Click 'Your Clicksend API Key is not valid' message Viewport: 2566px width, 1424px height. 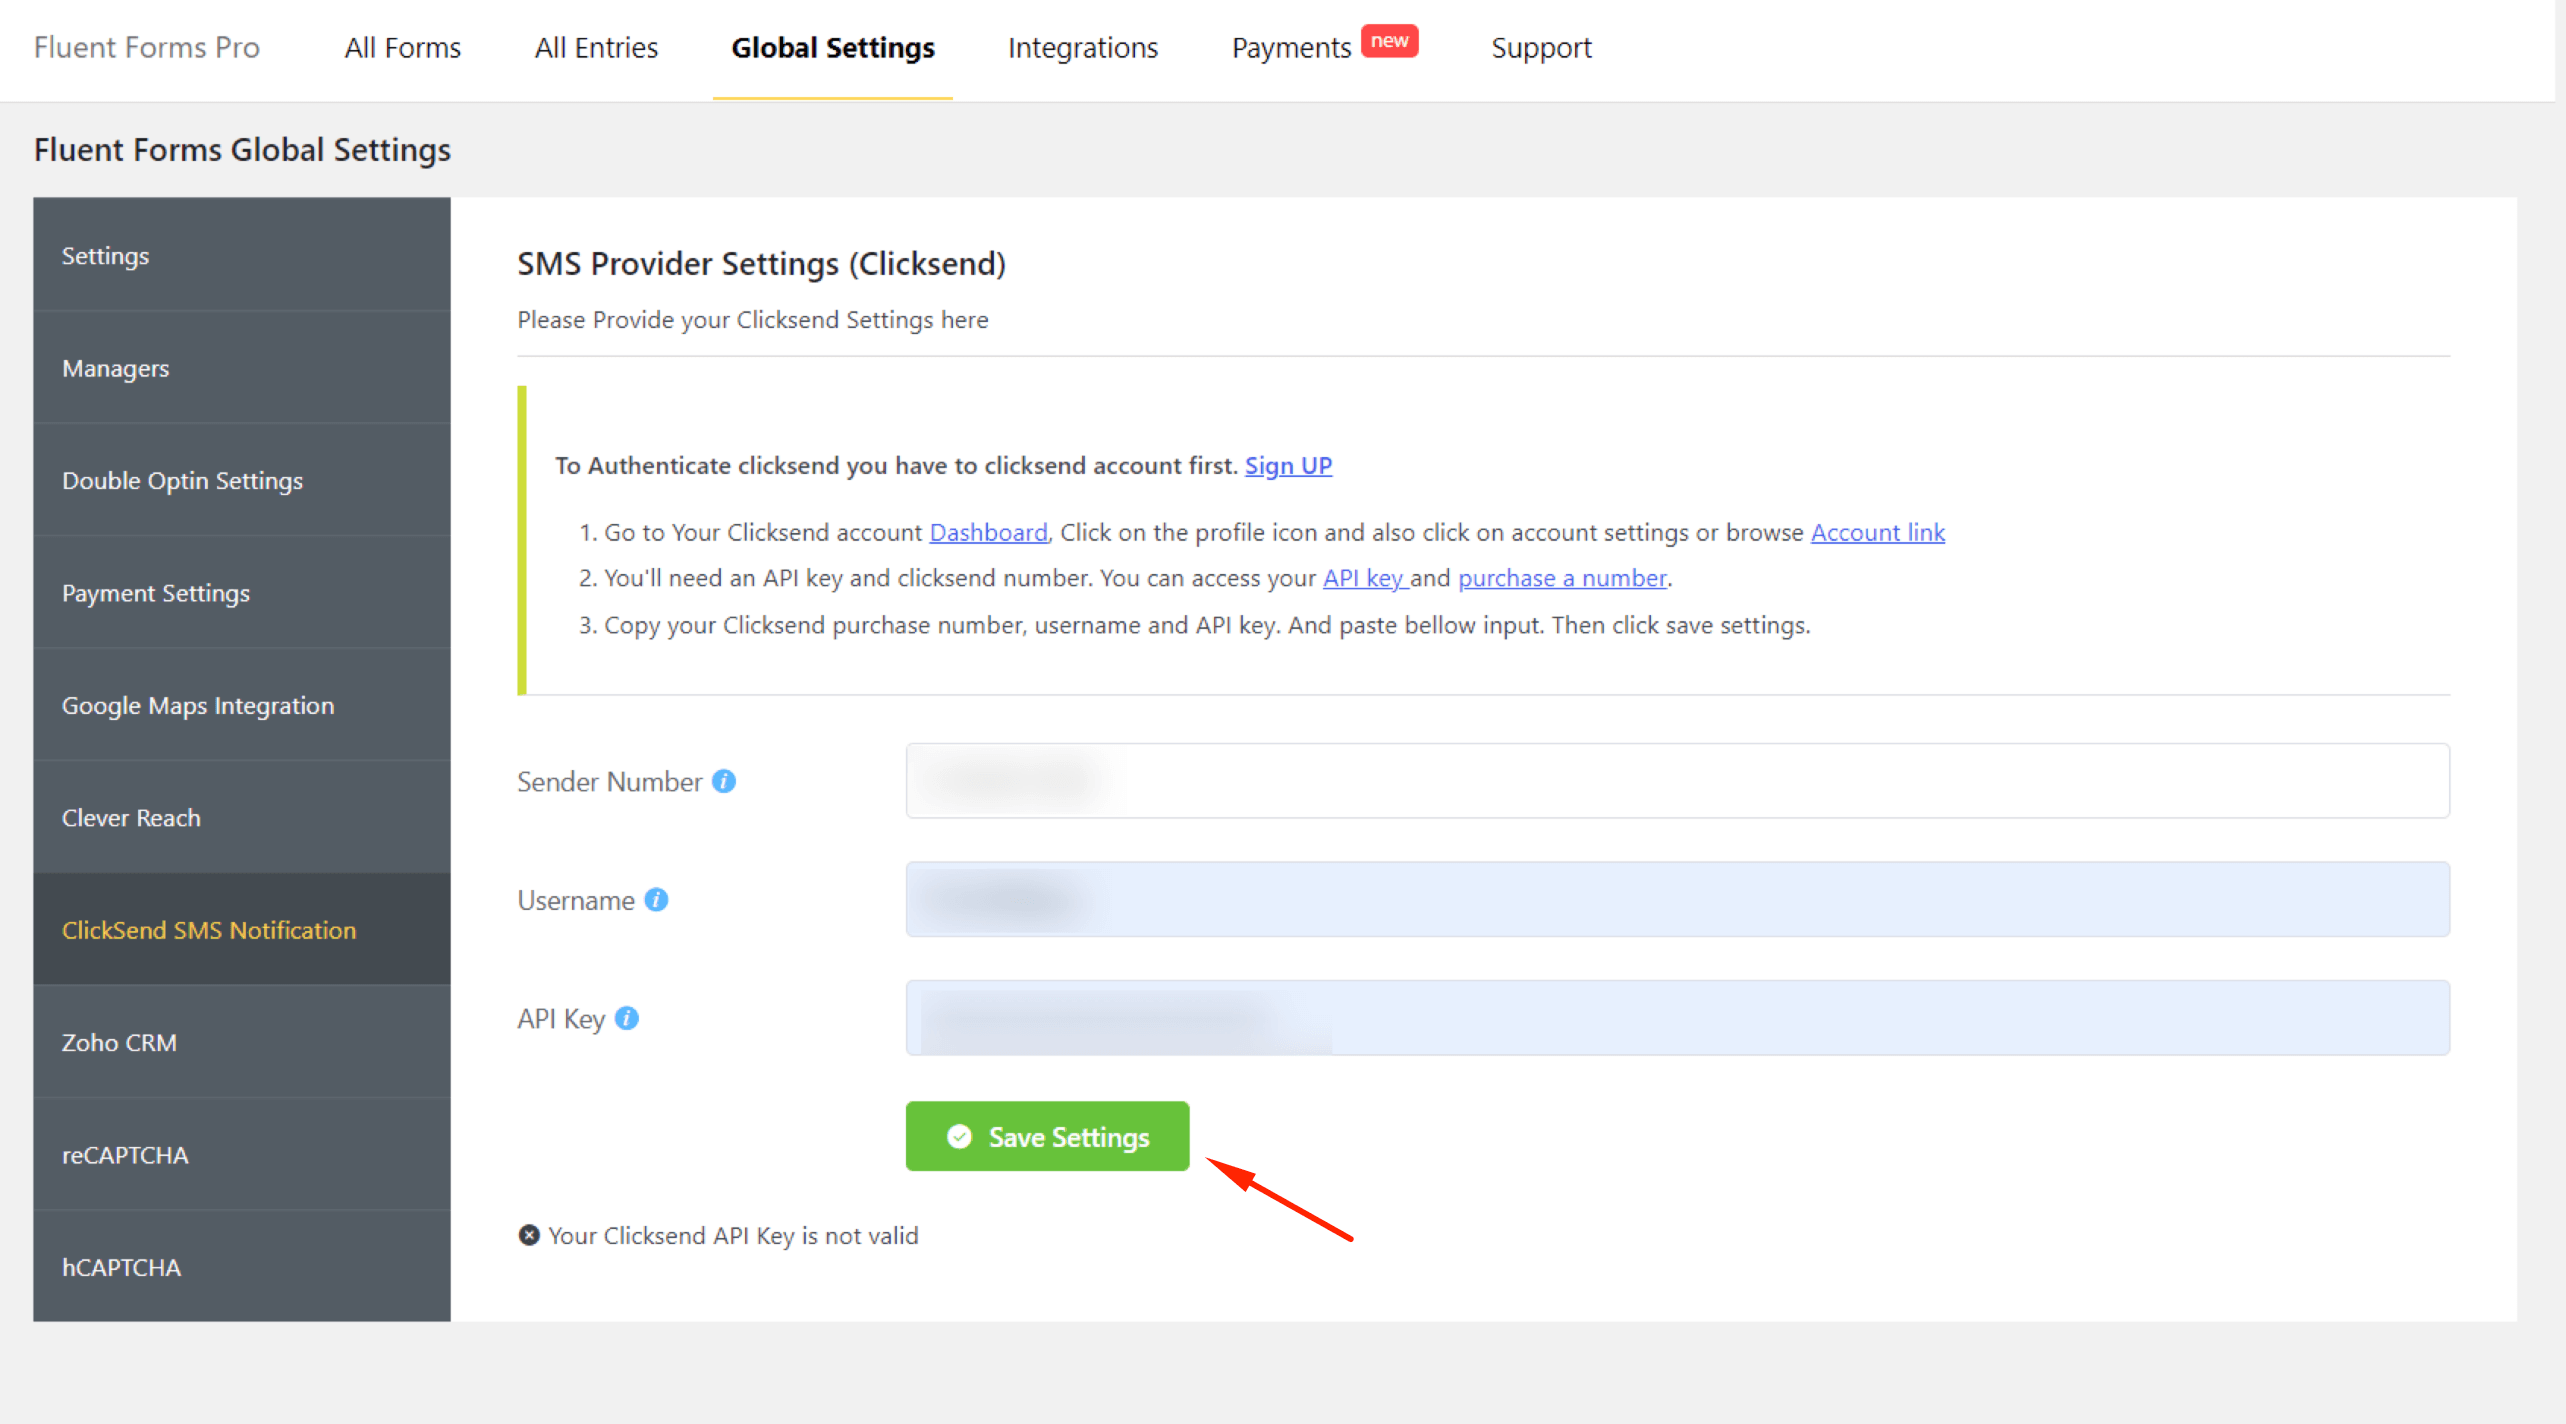tap(733, 1236)
